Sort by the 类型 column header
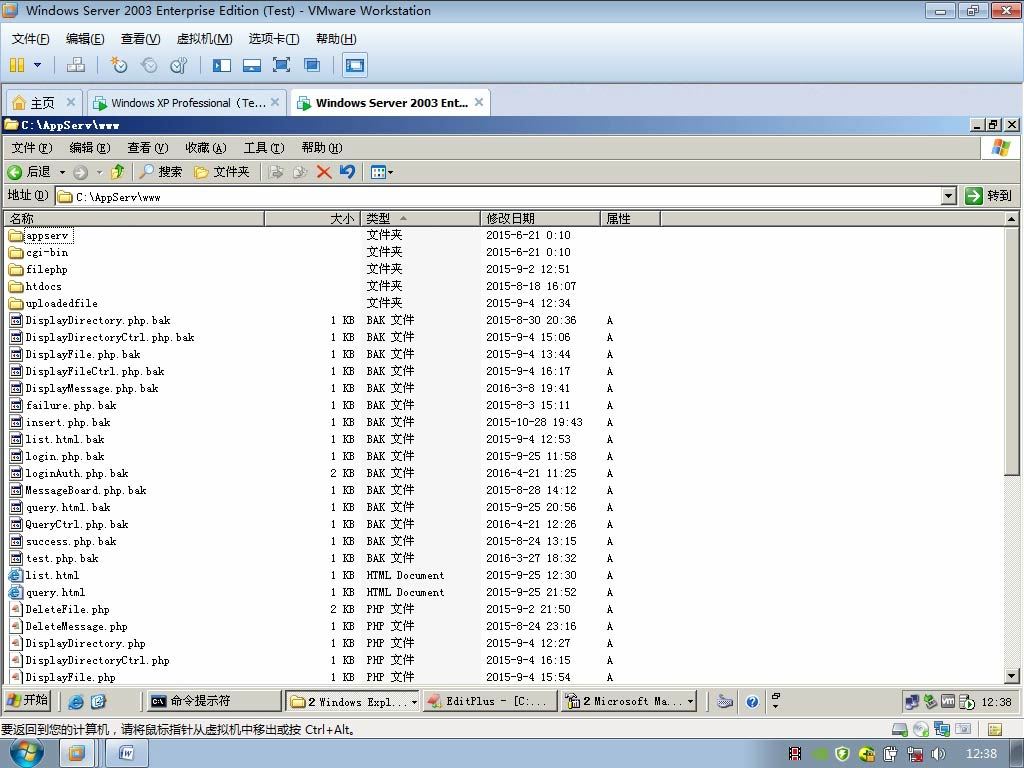 421,218
